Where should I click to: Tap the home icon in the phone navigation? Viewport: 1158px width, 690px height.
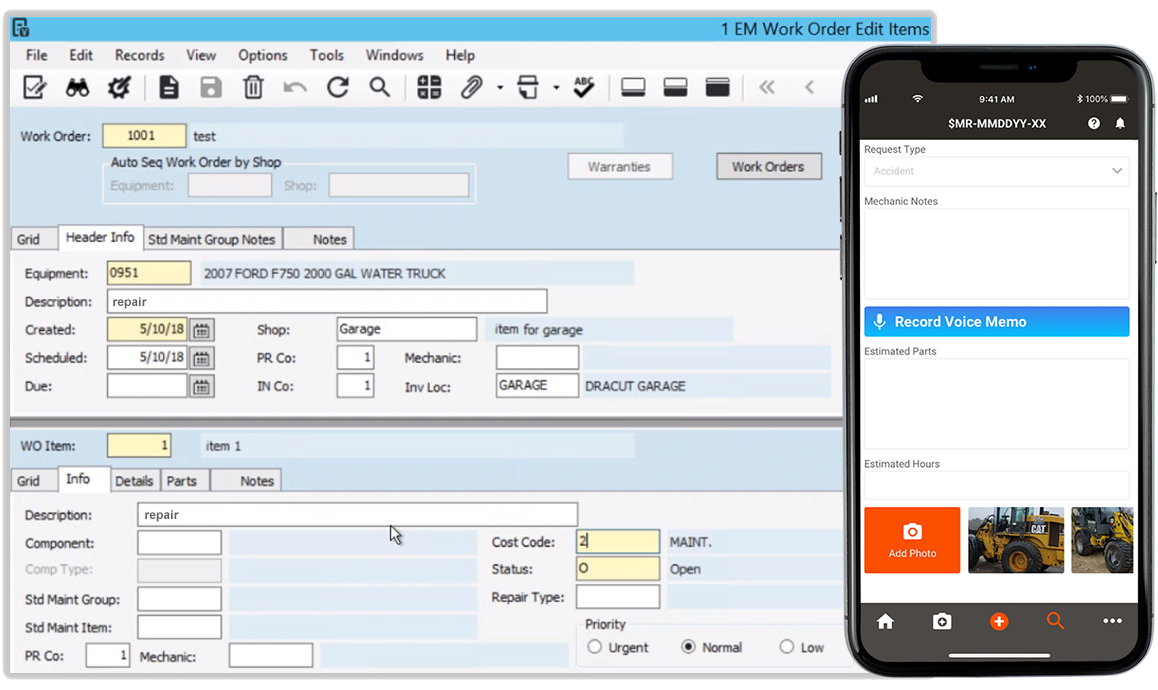pyautogui.click(x=884, y=621)
